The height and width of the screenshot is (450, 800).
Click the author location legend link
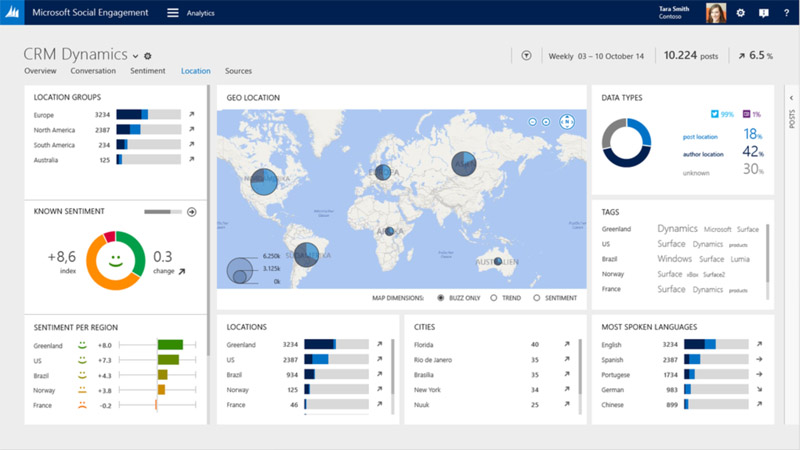[x=703, y=154]
